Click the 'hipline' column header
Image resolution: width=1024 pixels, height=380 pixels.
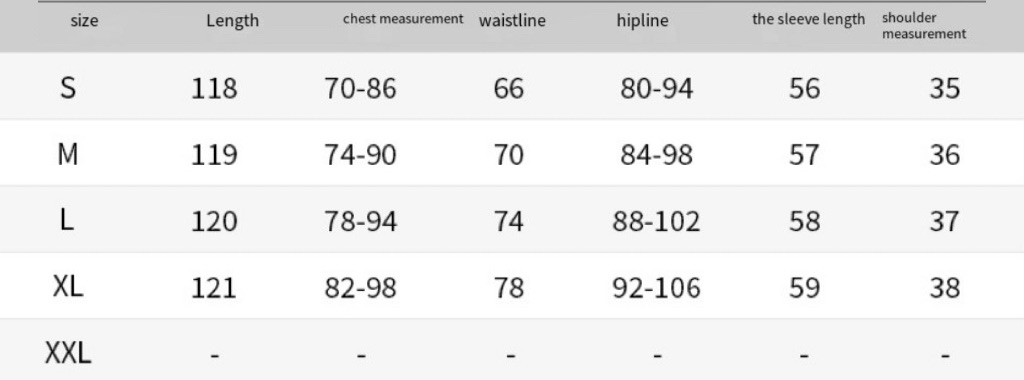pyautogui.click(x=643, y=21)
